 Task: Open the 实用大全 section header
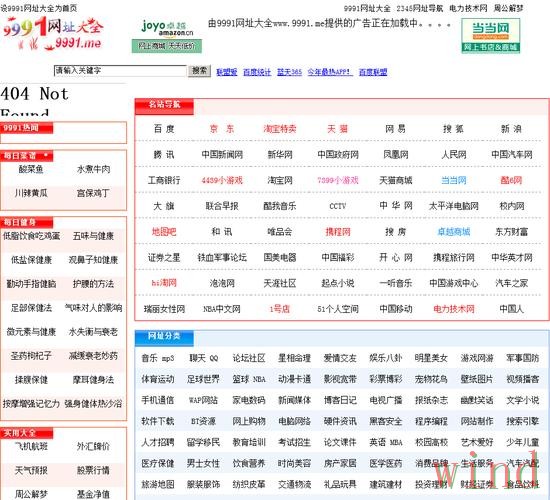pos(27,433)
